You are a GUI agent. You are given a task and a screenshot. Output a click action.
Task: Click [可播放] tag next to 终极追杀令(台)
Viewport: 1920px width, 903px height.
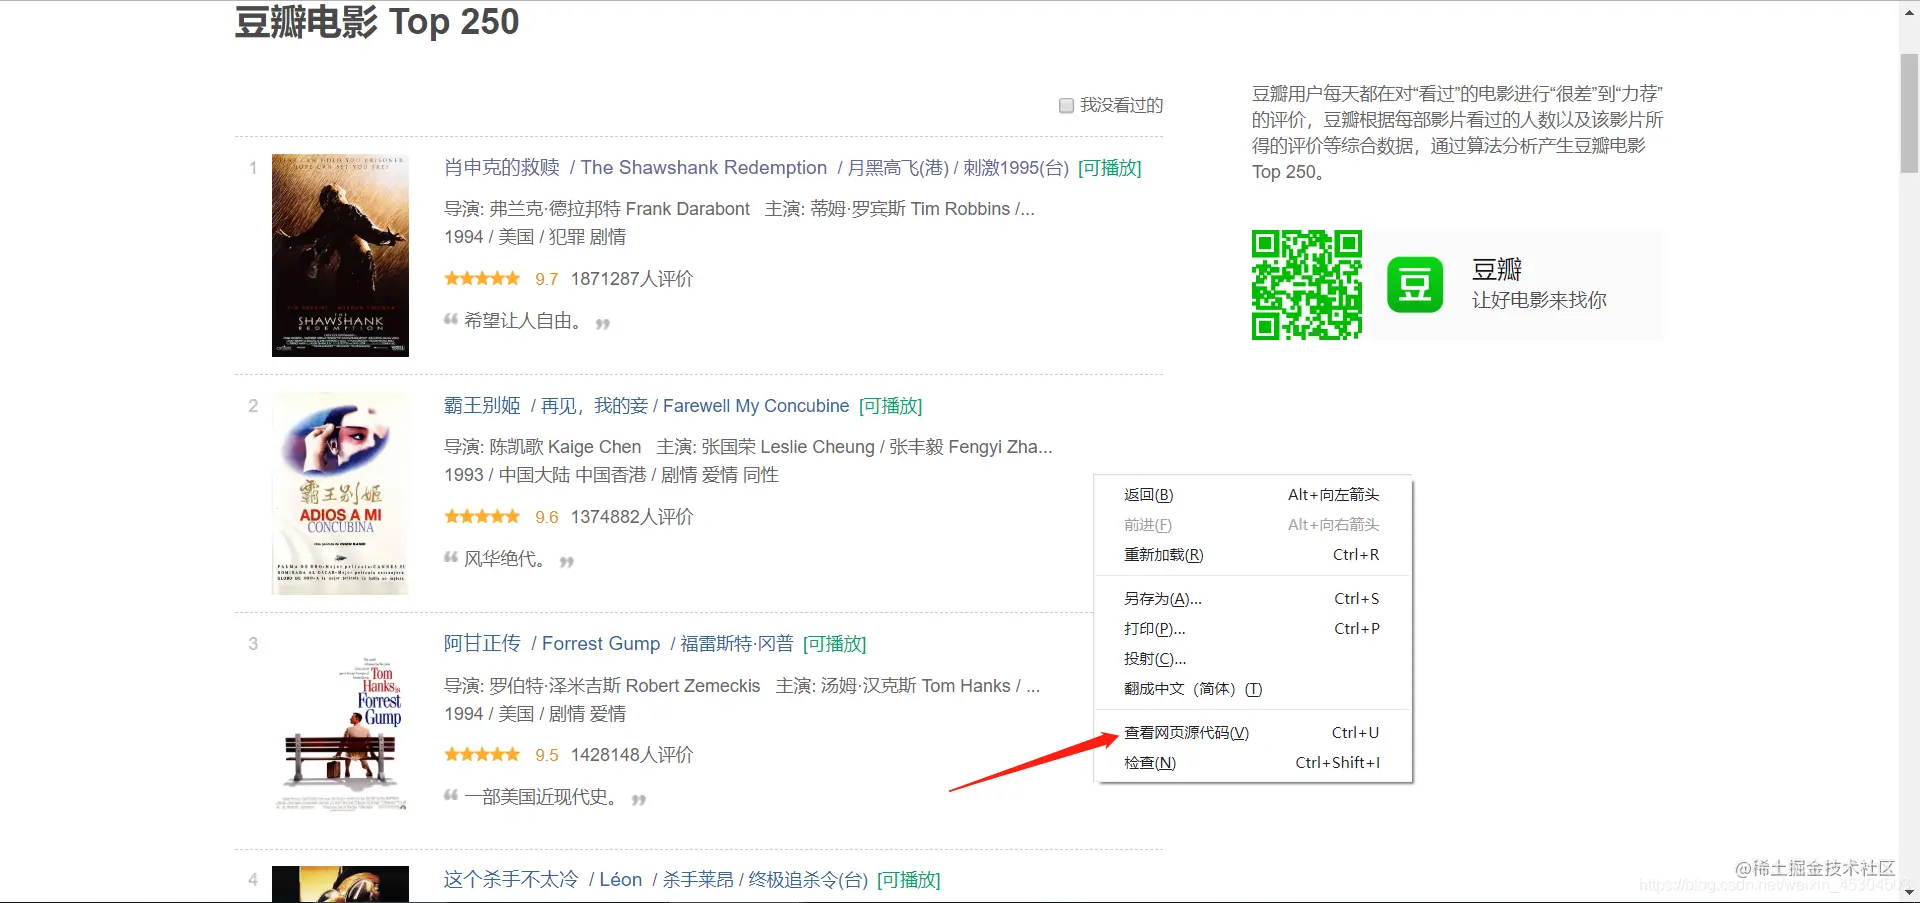click(x=908, y=880)
